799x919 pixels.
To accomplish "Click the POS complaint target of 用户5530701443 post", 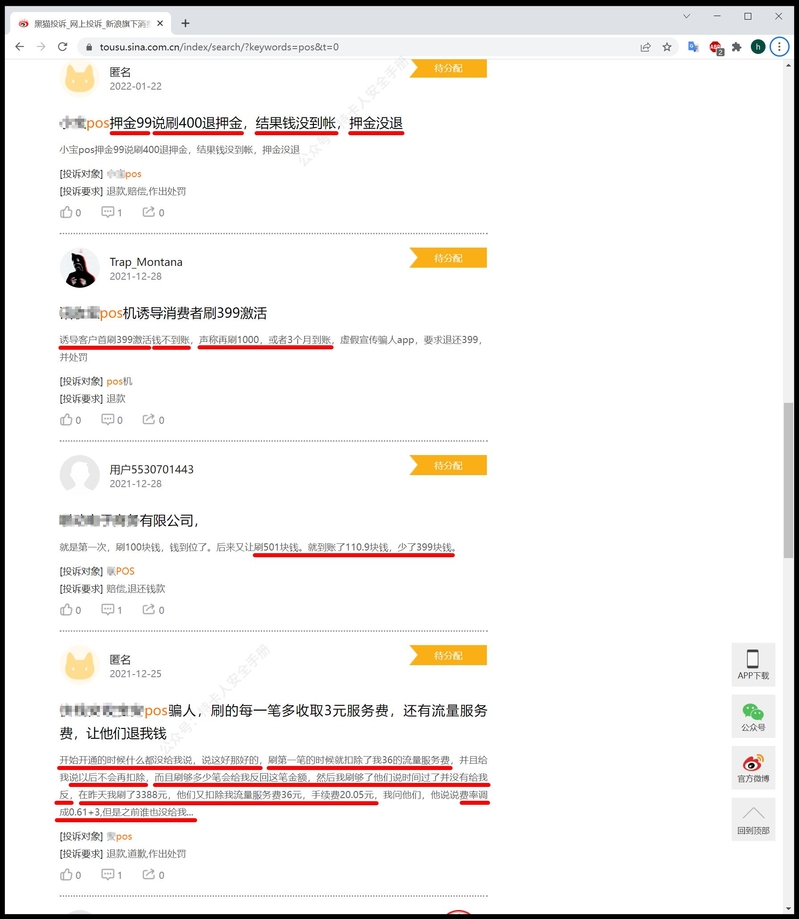I will tap(121, 571).
